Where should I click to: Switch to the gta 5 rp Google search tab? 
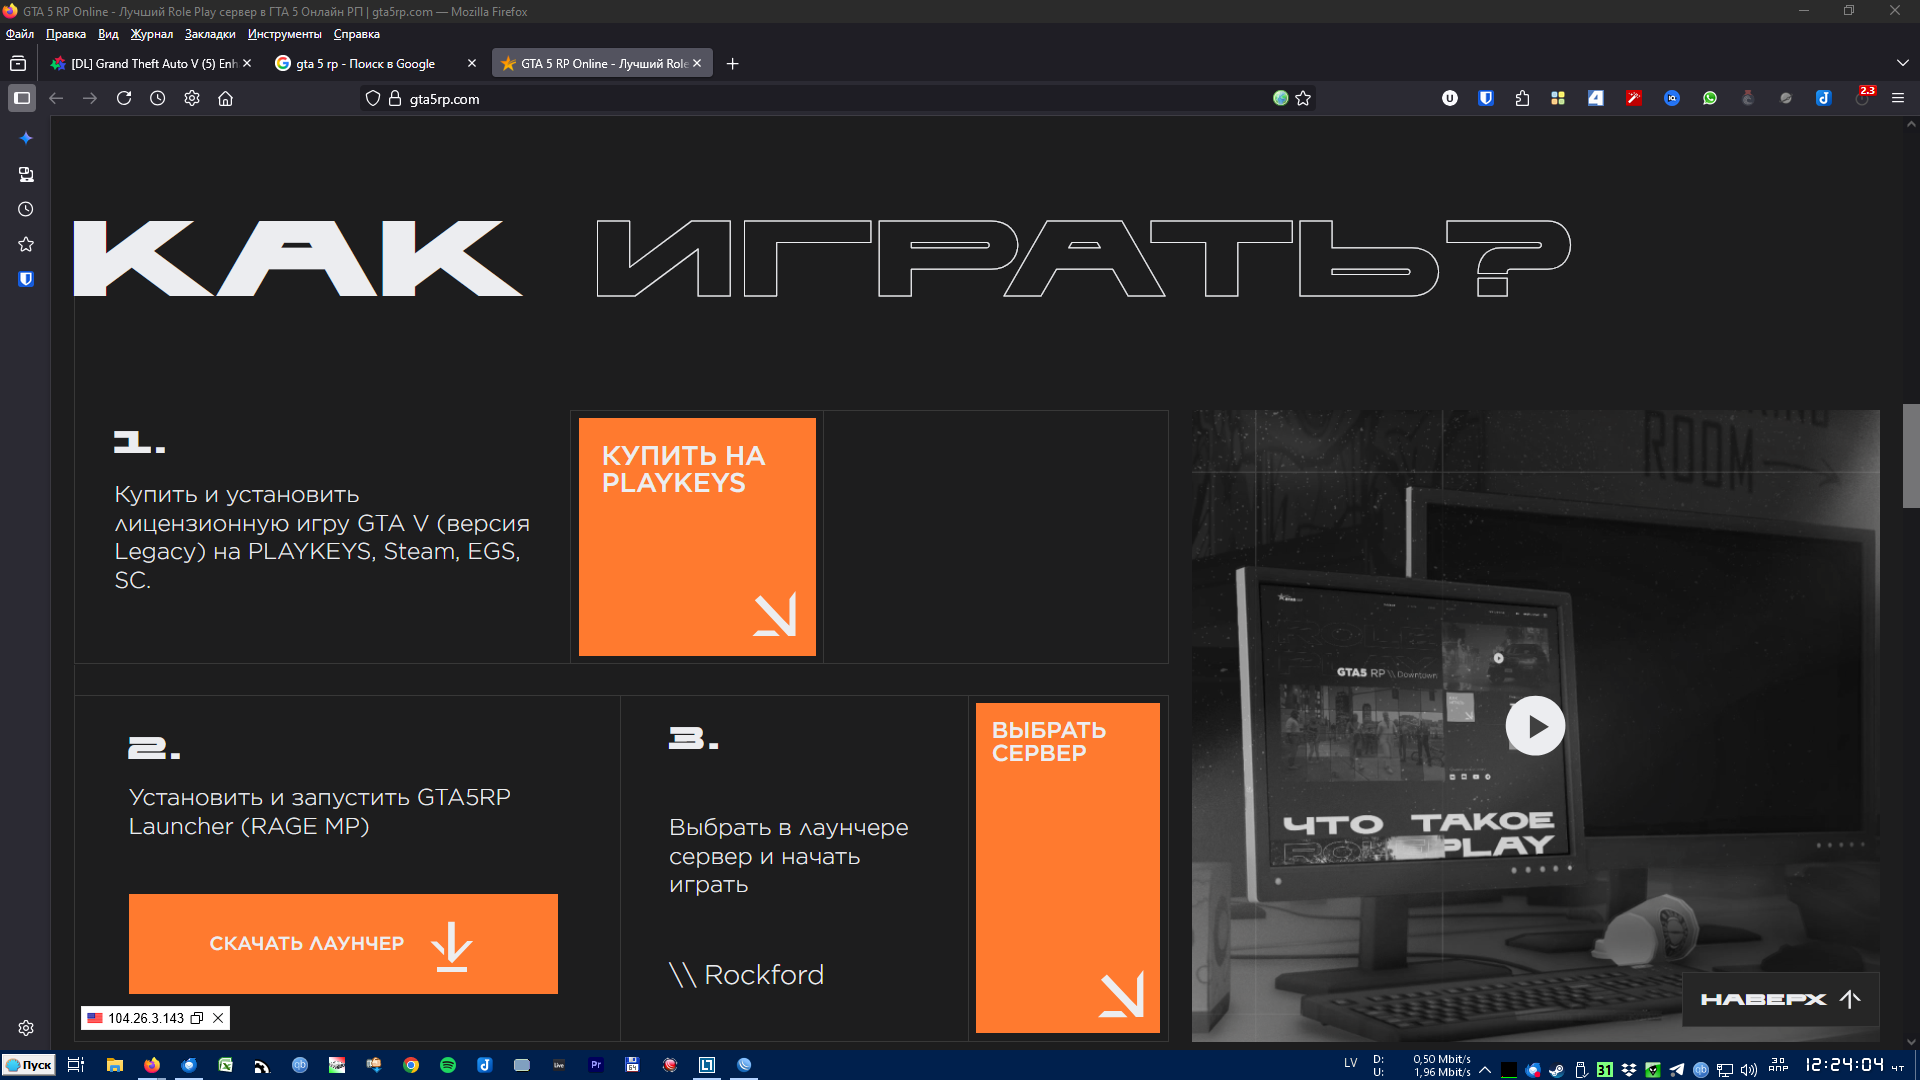[x=365, y=63]
